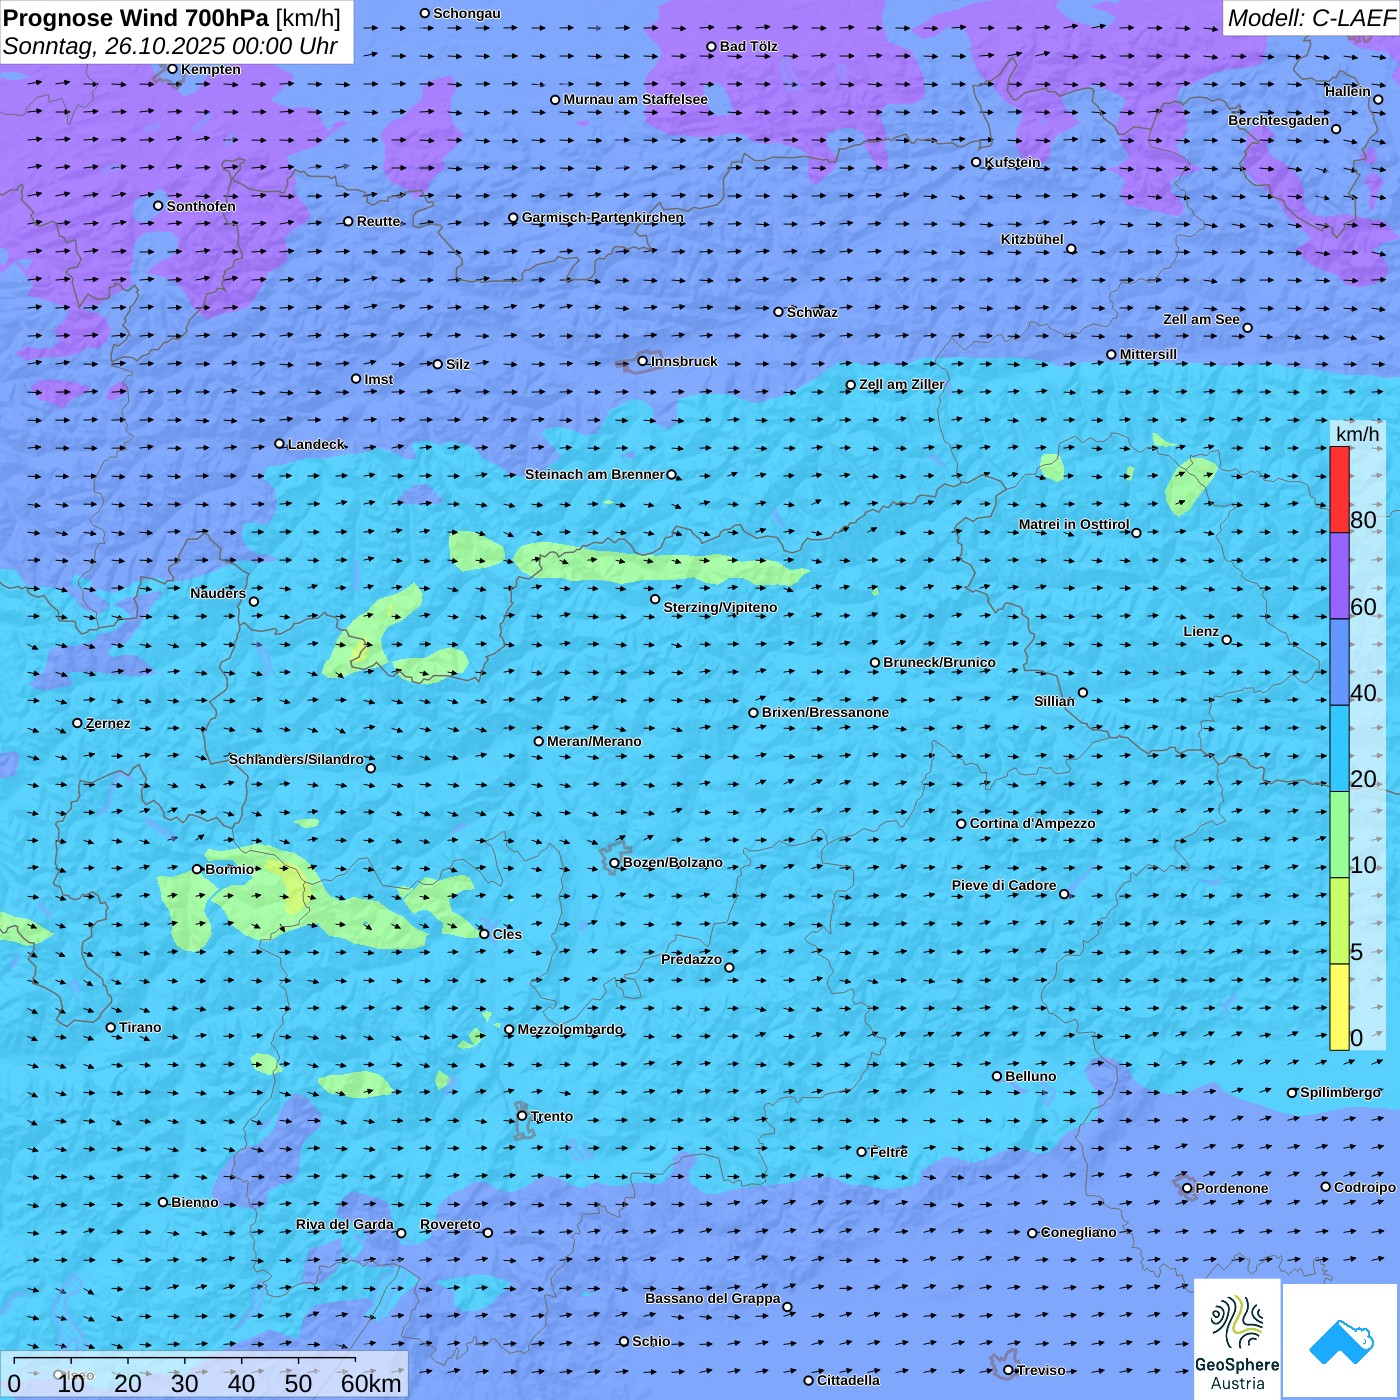Select the Matrei in Osttirol label
Viewport: 1400px width, 1400px height.
pyautogui.click(x=1074, y=524)
